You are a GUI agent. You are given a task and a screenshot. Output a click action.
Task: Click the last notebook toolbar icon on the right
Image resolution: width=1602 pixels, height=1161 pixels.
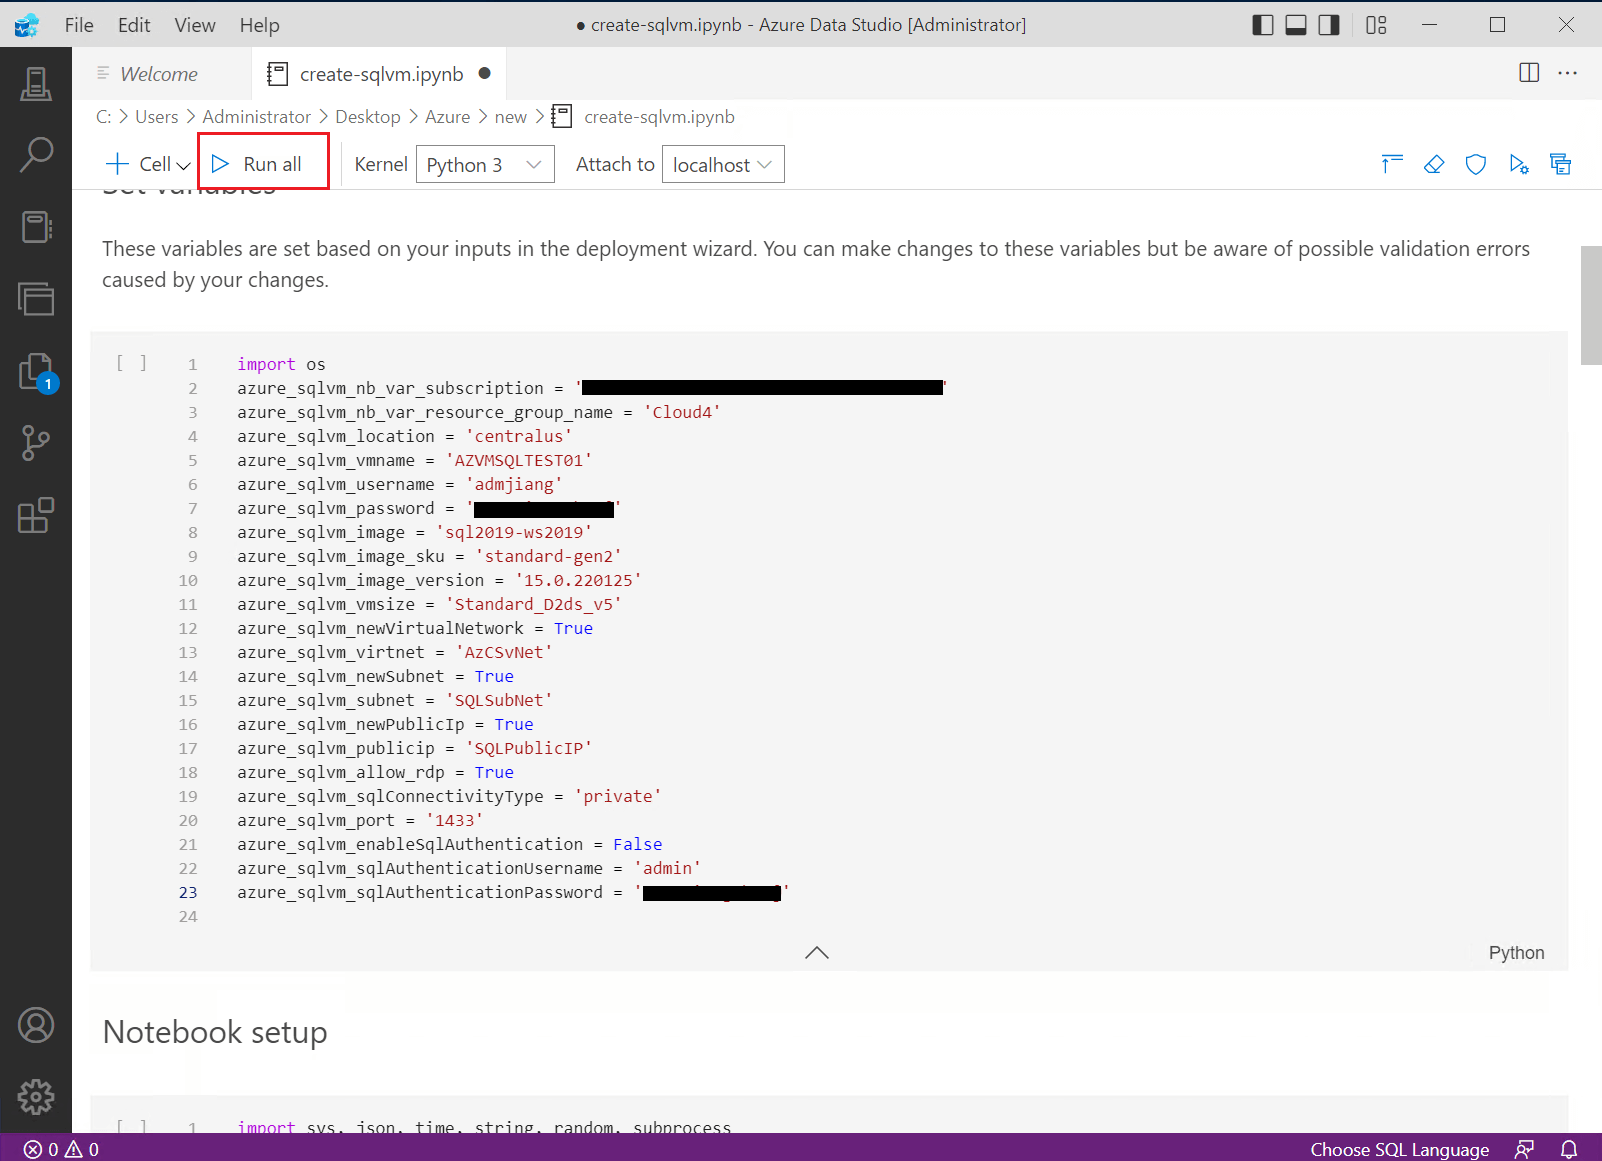[1561, 164]
